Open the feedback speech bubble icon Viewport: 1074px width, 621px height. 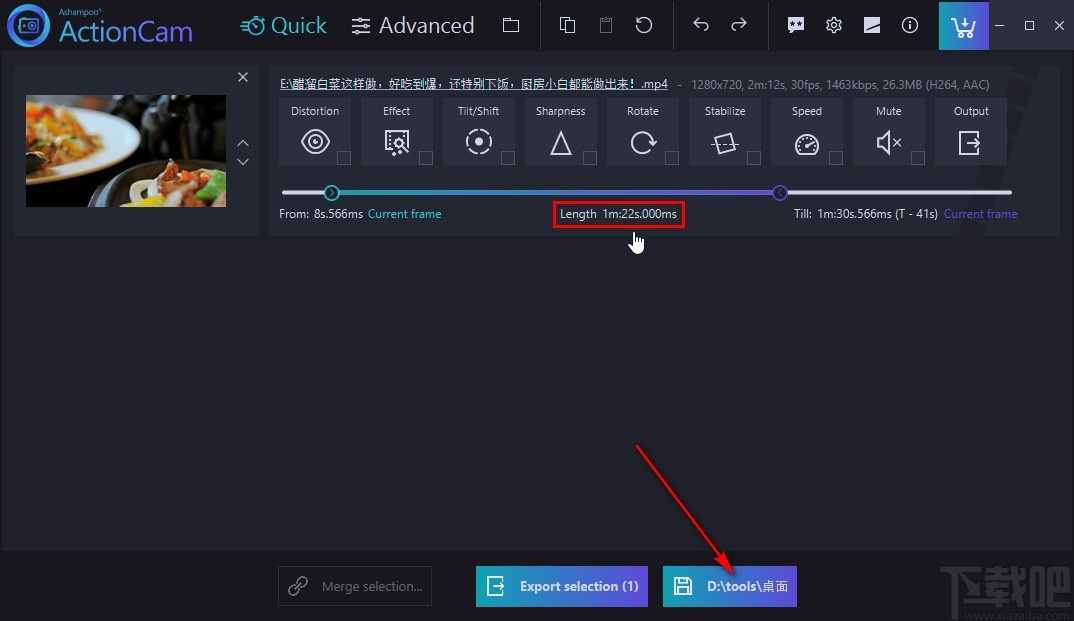pos(795,25)
